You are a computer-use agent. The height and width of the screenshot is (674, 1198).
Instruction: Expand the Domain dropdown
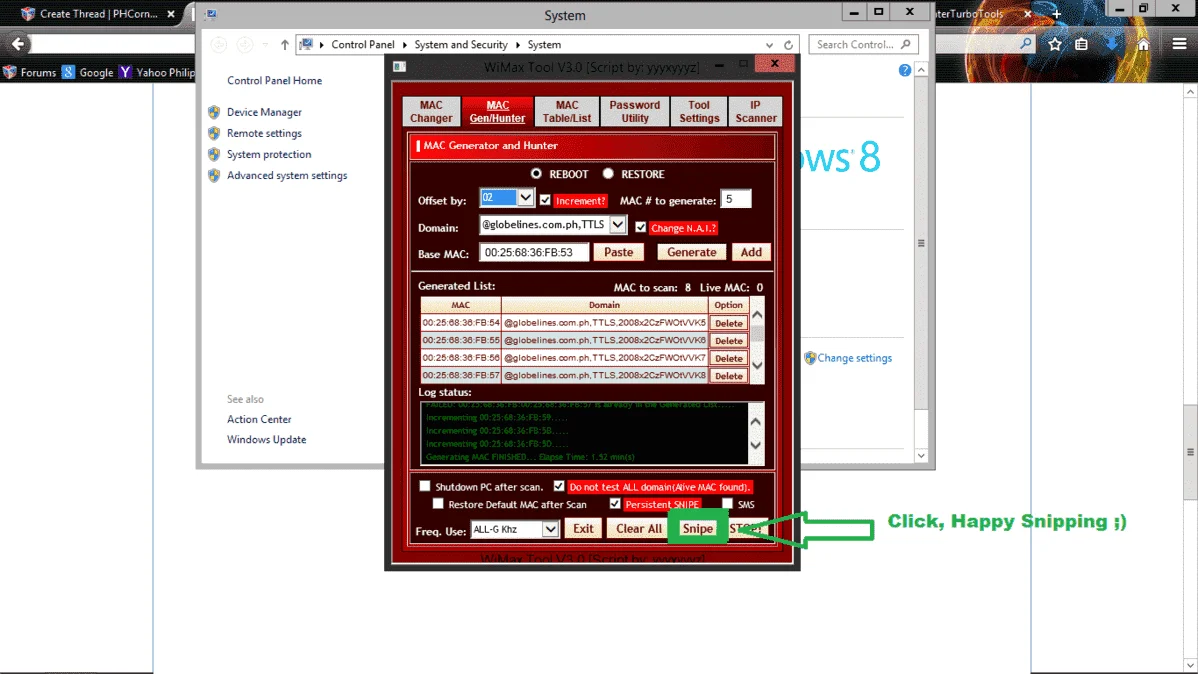[x=617, y=225]
